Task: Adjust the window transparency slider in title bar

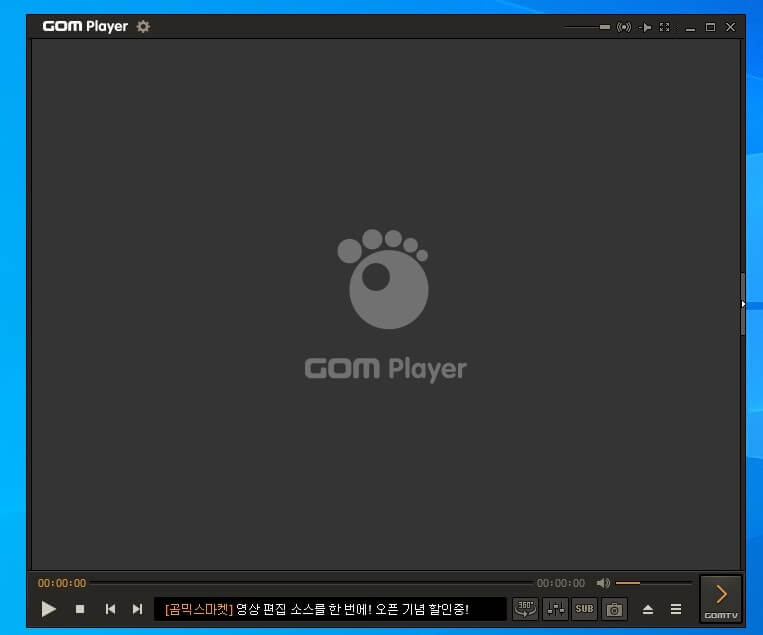Action: click(587, 27)
